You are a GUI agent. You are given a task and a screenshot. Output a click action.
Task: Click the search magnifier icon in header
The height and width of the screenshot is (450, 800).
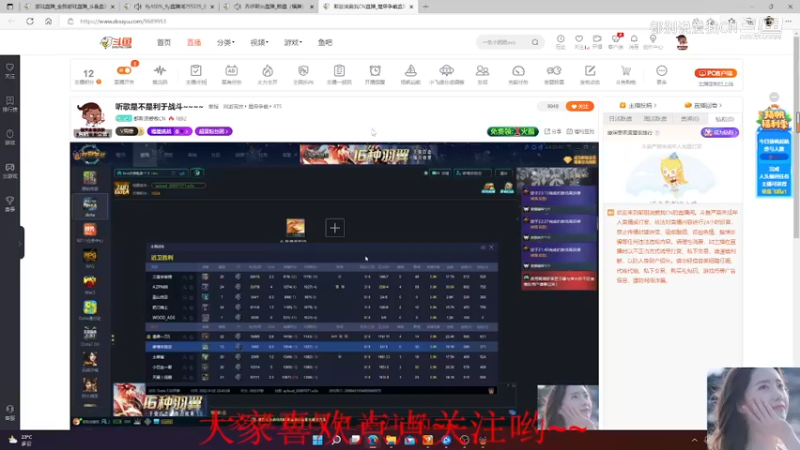pos(535,42)
